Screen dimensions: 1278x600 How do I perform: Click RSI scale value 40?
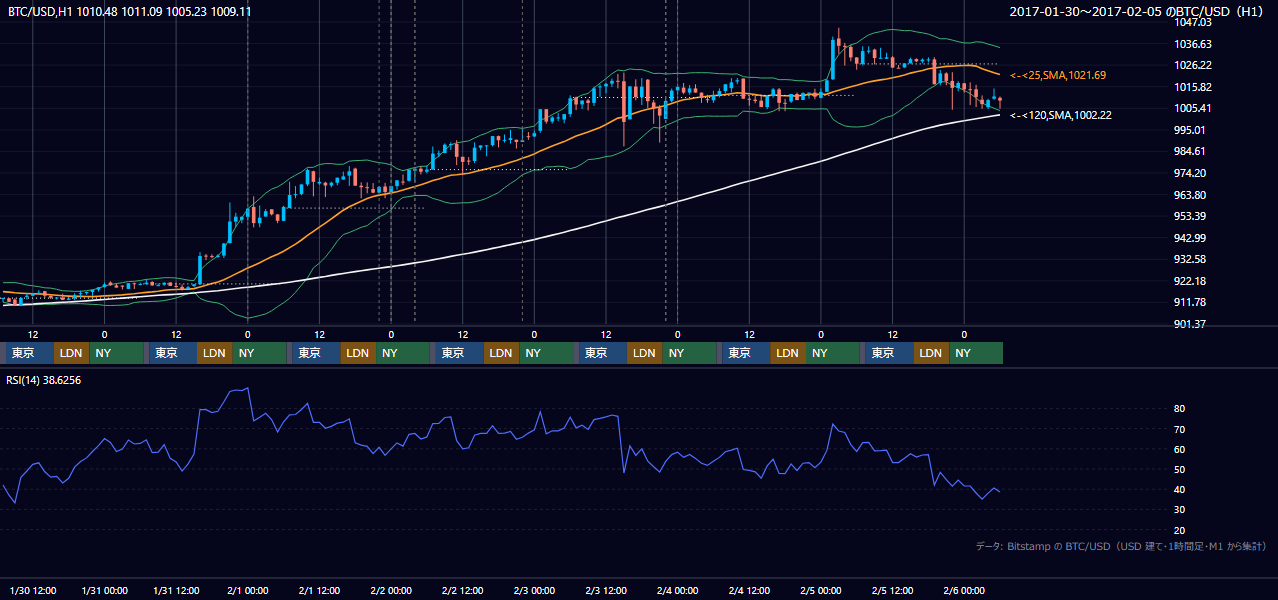click(x=1180, y=490)
